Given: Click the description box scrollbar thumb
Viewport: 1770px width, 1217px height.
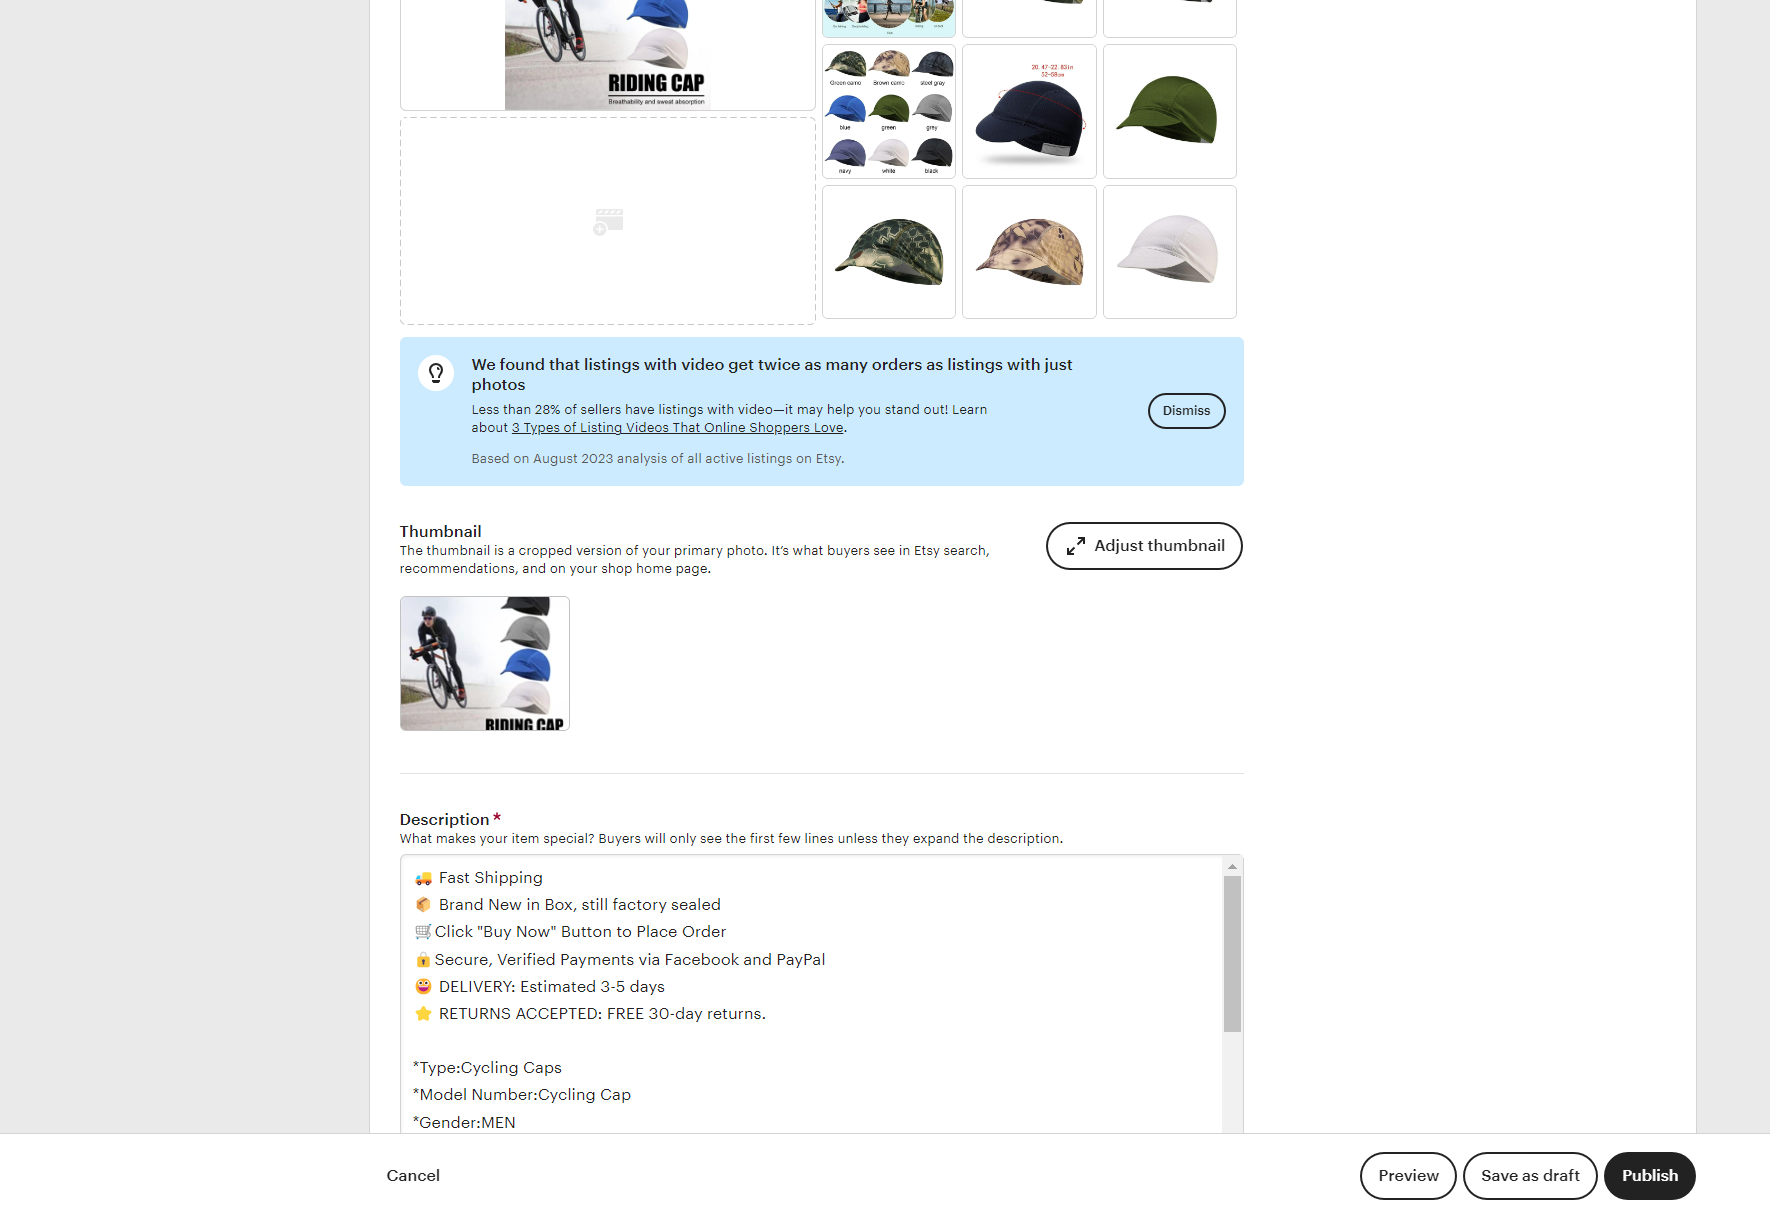Looking at the screenshot, I should pos(1232,954).
